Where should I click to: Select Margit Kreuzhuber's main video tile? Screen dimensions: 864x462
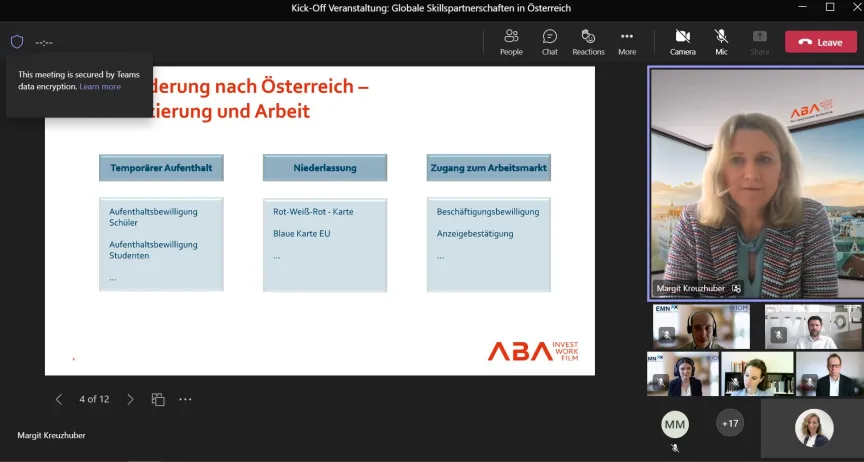pos(756,184)
